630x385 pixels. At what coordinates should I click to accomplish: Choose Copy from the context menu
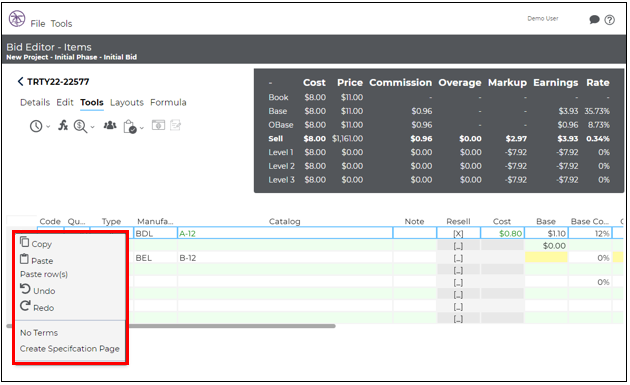(36, 243)
